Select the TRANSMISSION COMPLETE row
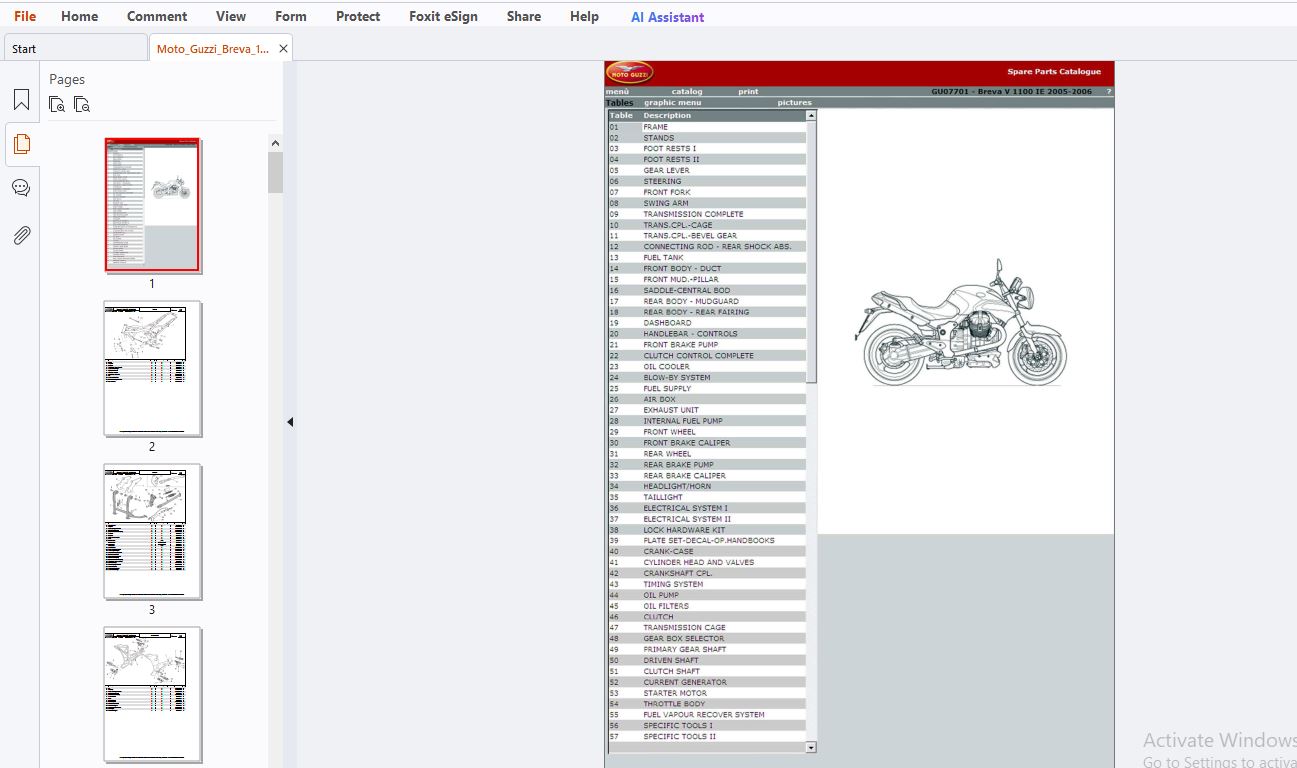Viewport: 1297px width, 768px height. (706, 214)
